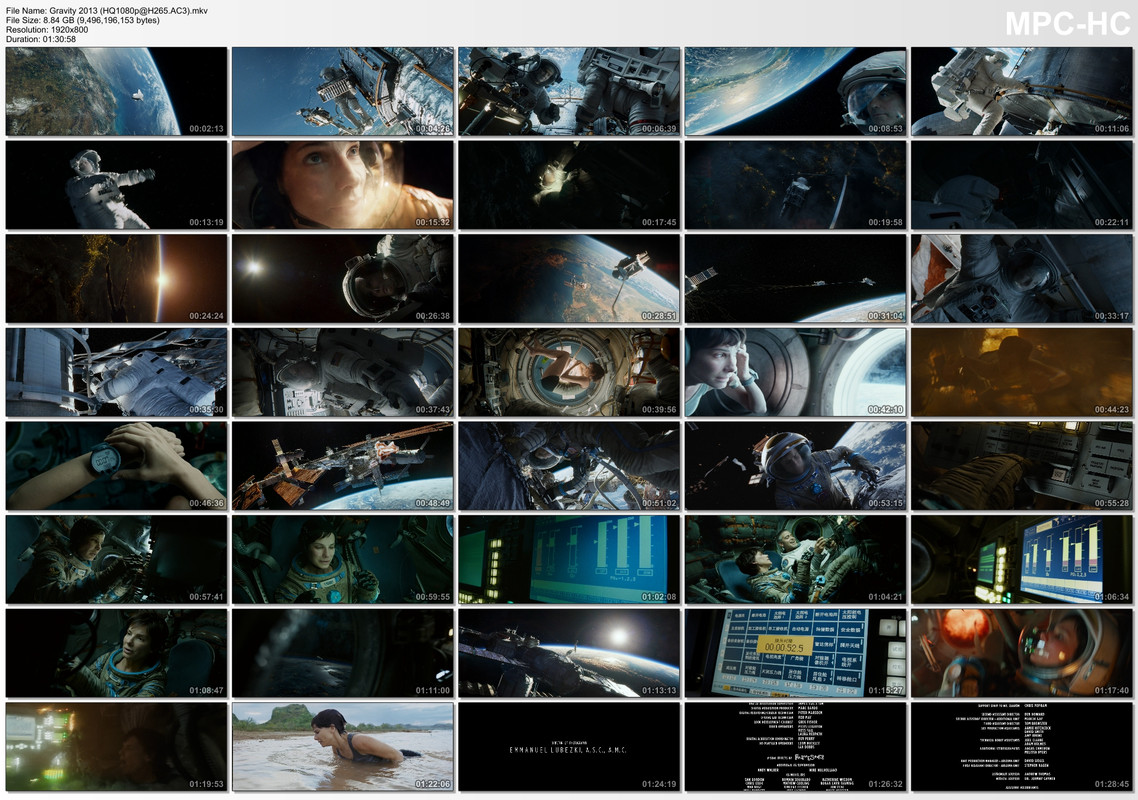Choose the two-person frame at 01:04:21
This screenshot has height=800, width=1138.
[795, 560]
